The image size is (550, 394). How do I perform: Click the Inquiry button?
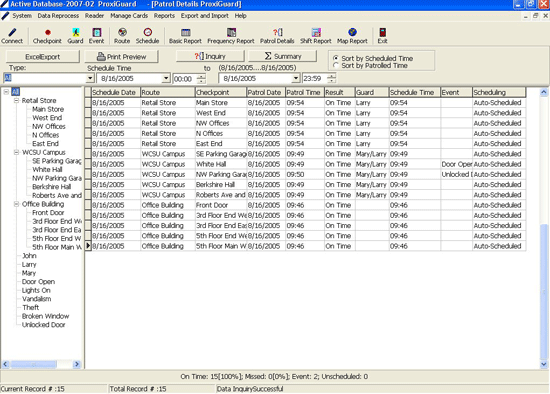point(210,56)
